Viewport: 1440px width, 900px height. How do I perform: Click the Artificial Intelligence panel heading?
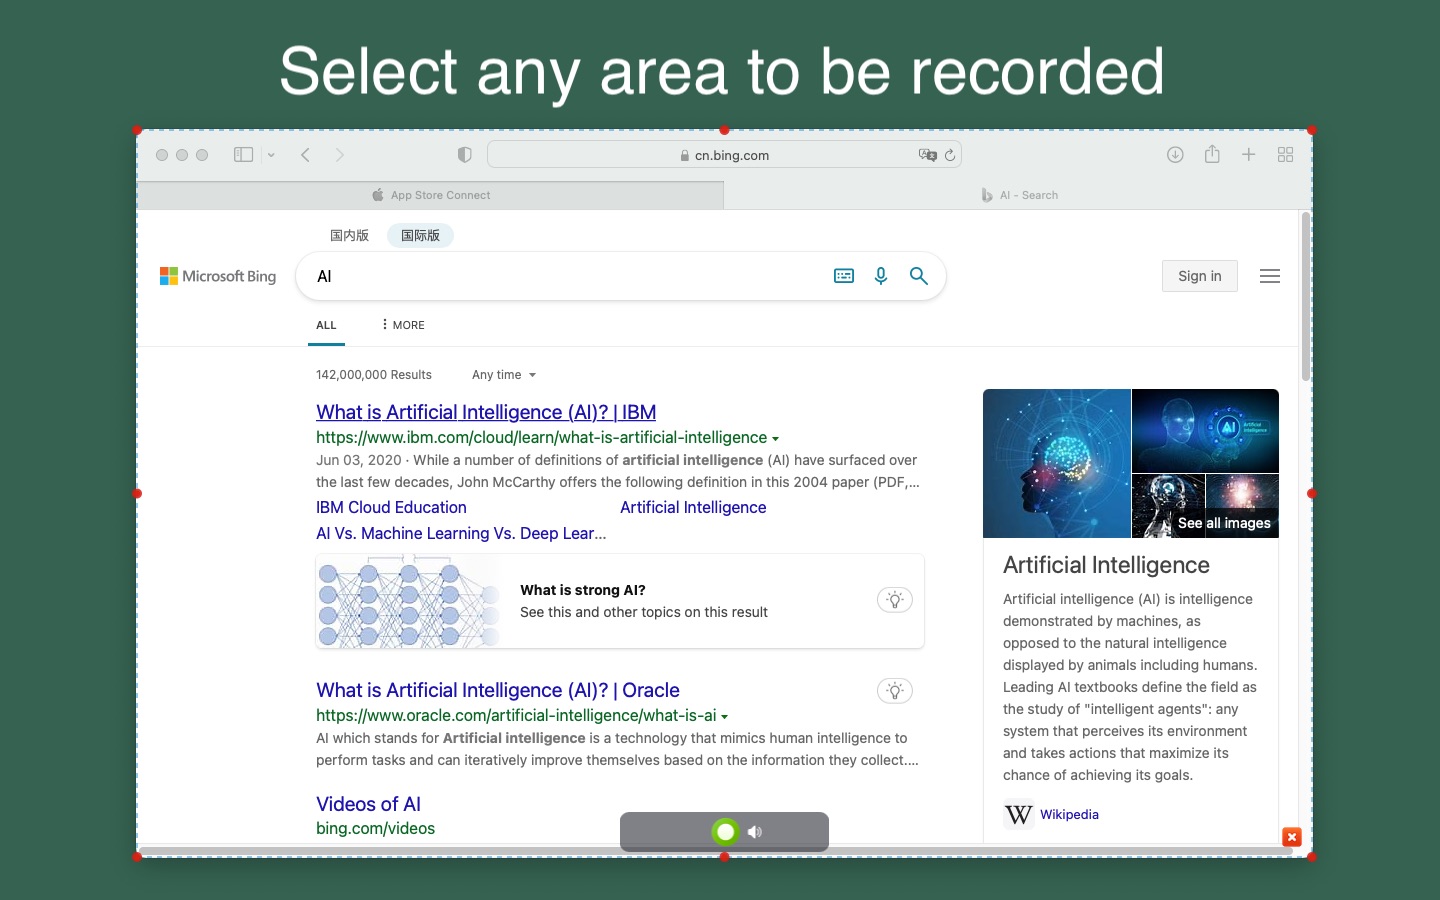tap(1106, 565)
